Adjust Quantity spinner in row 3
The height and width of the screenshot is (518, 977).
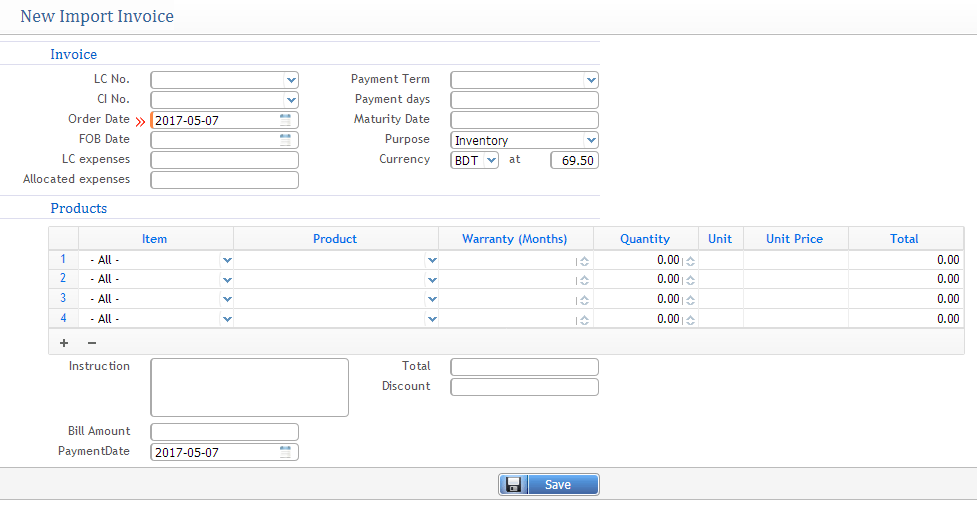[690, 300]
